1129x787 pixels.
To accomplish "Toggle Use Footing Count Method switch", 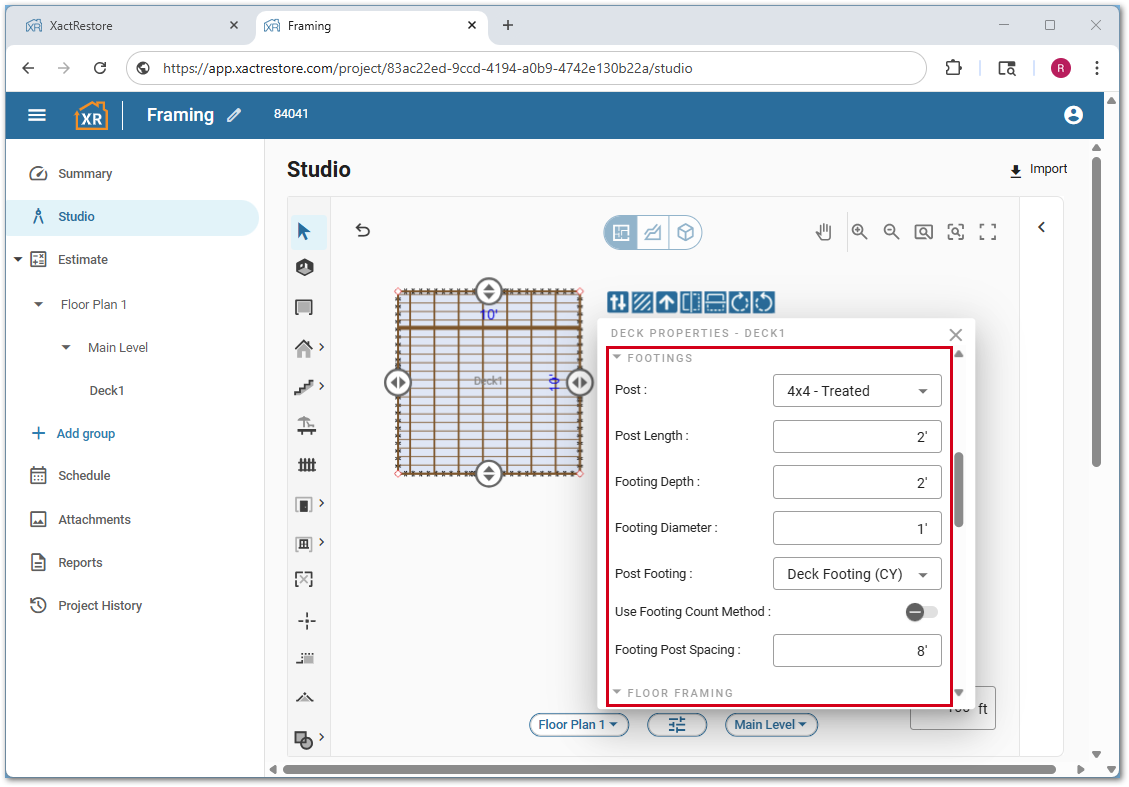I will tap(921, 612).
